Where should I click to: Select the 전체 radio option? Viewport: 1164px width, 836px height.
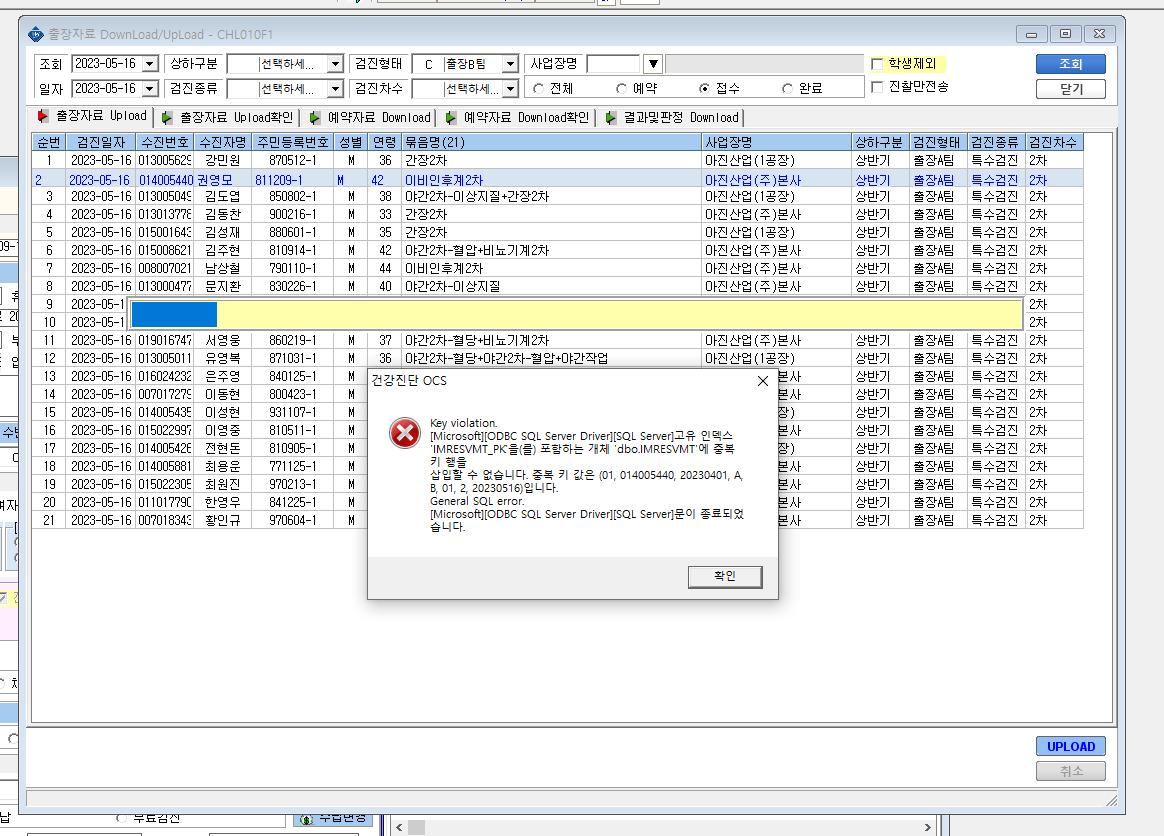click(538, 88)
